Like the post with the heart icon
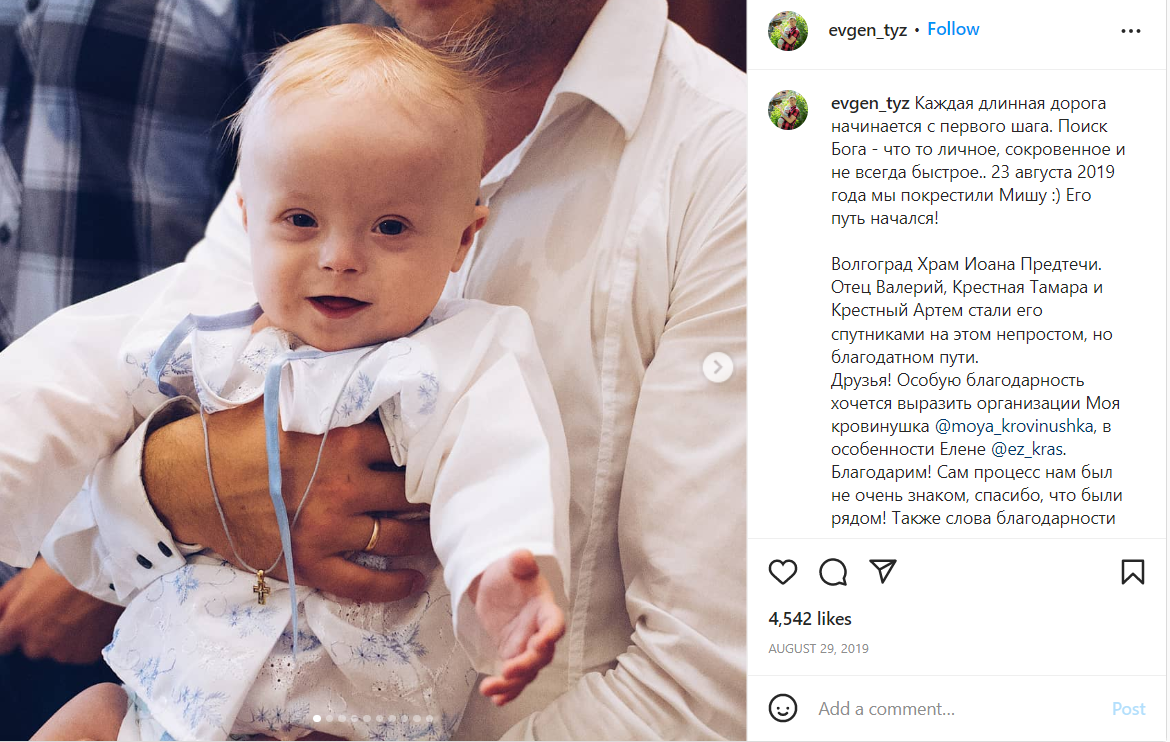Viewport: 1170px width, 742px height. tap(783, 572)
